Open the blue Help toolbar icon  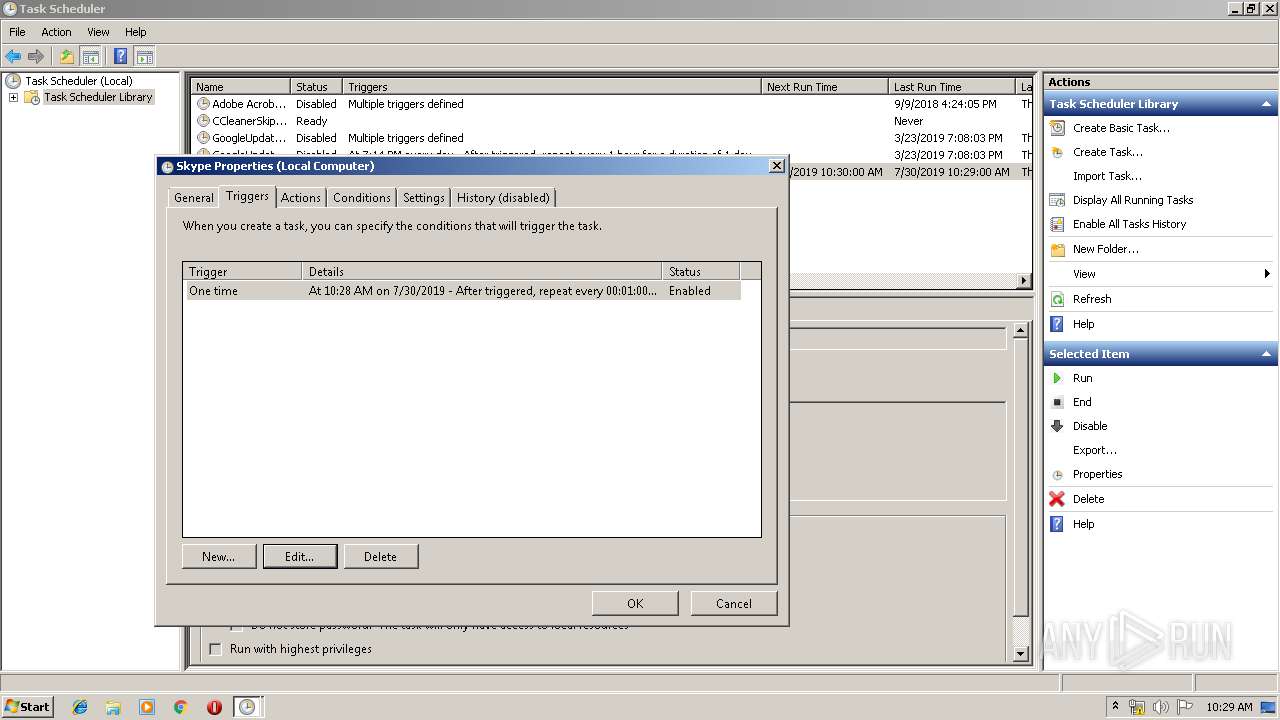click(x=120, y=57)
